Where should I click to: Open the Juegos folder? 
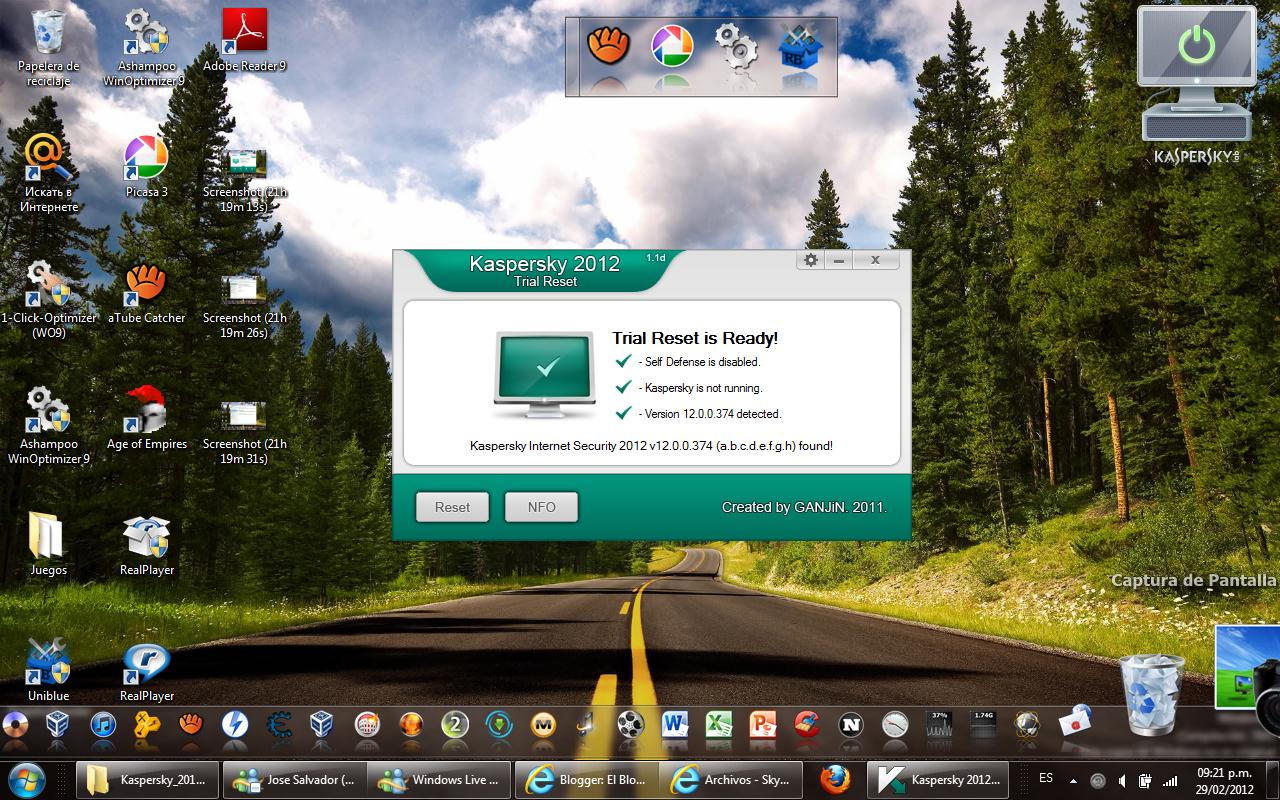coord(48,544)
